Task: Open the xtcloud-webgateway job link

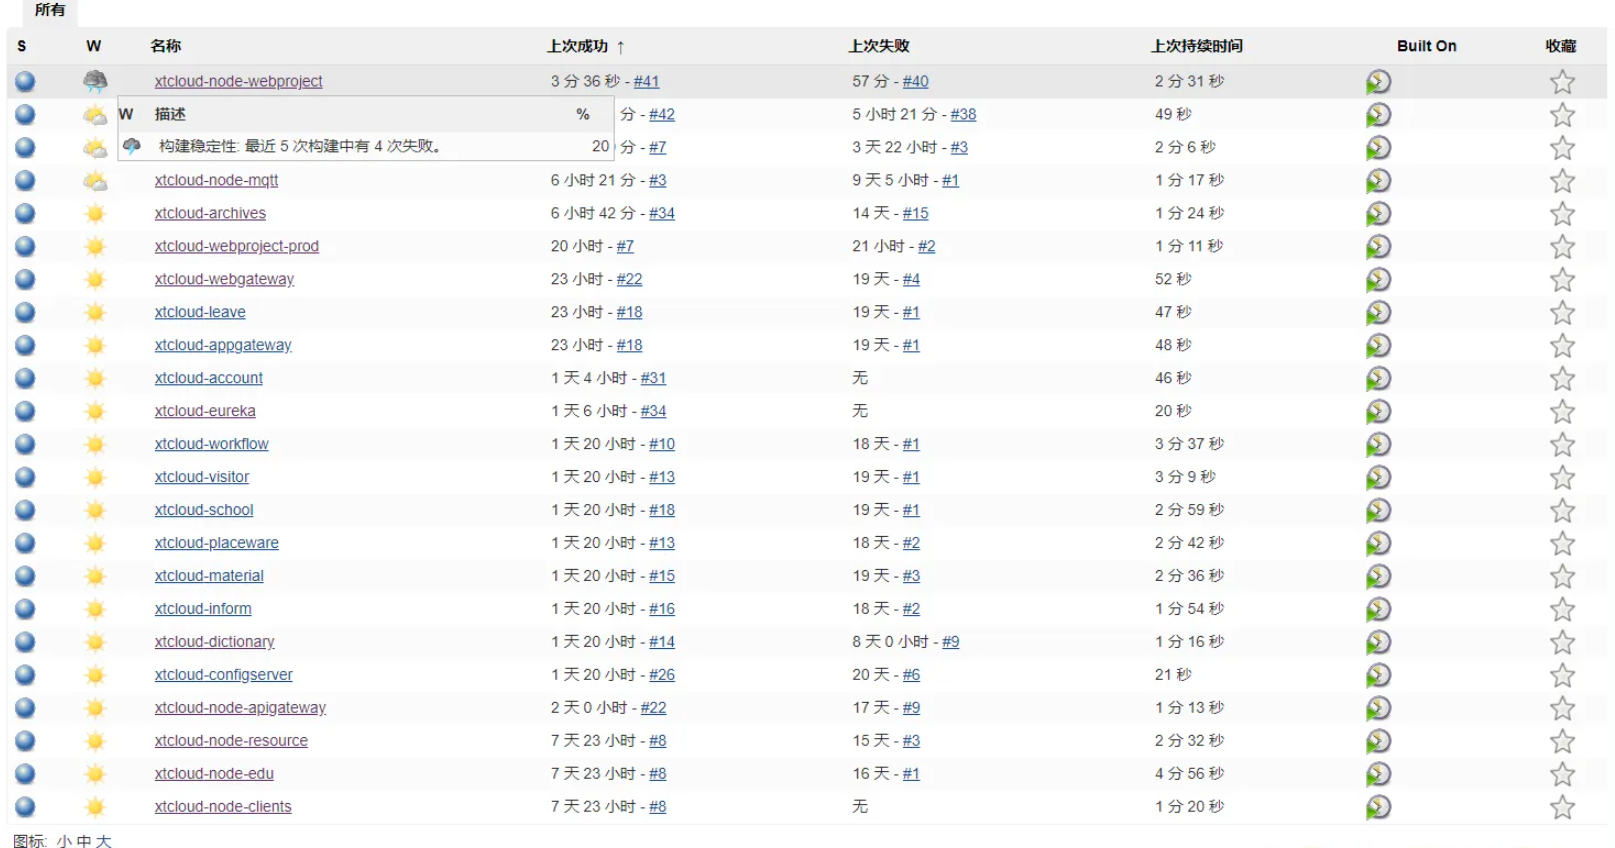Action: click(224, 279)
